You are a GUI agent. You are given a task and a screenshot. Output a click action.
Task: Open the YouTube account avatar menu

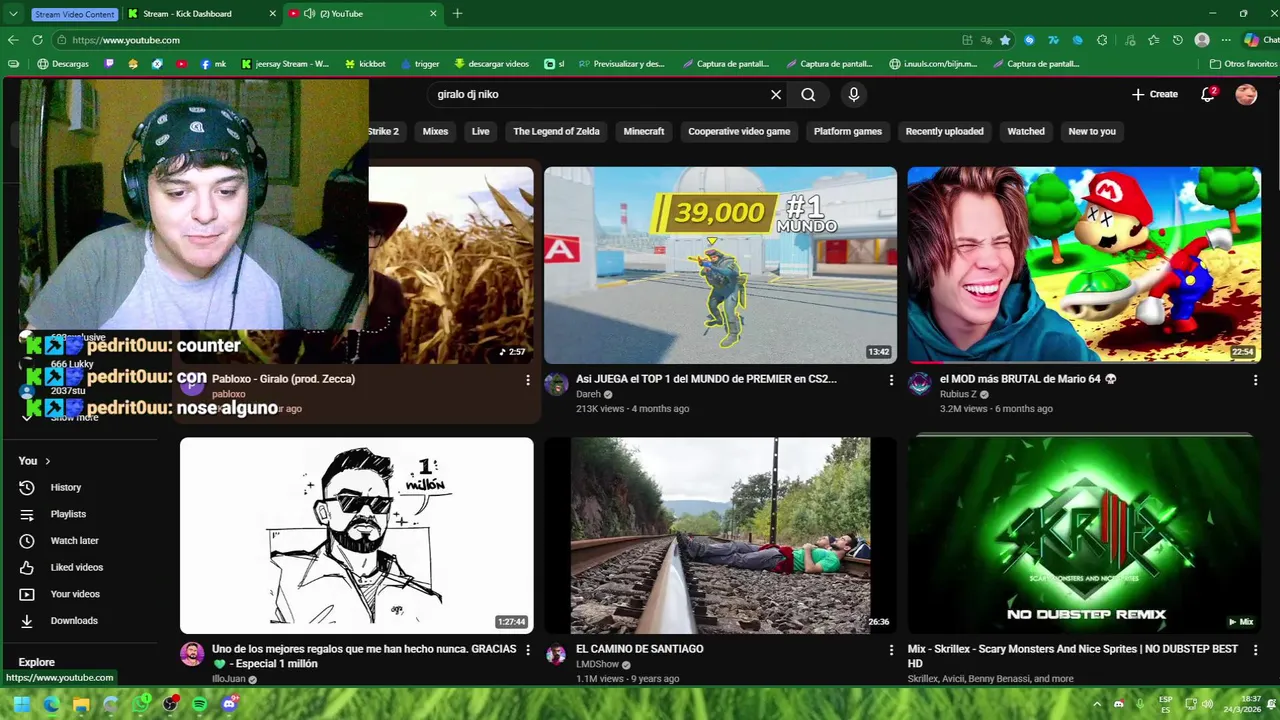click(1246, 94)
